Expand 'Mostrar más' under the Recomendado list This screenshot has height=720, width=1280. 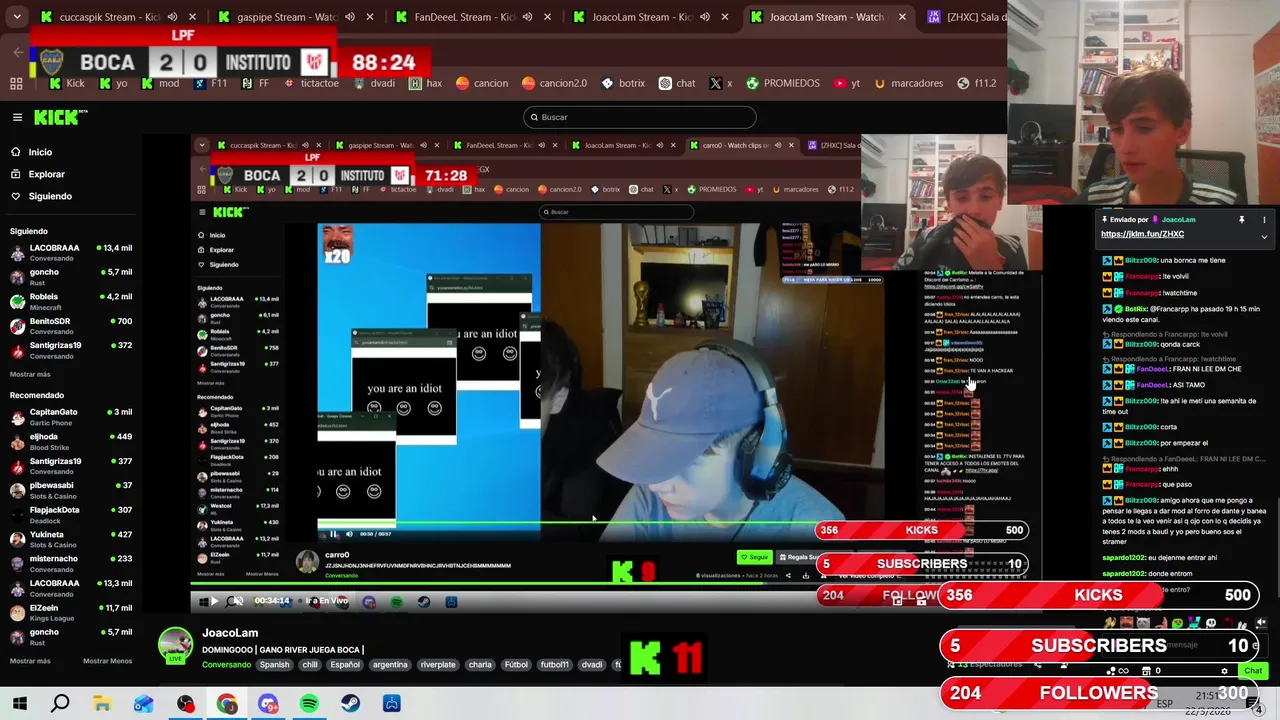tap(30, 661)
